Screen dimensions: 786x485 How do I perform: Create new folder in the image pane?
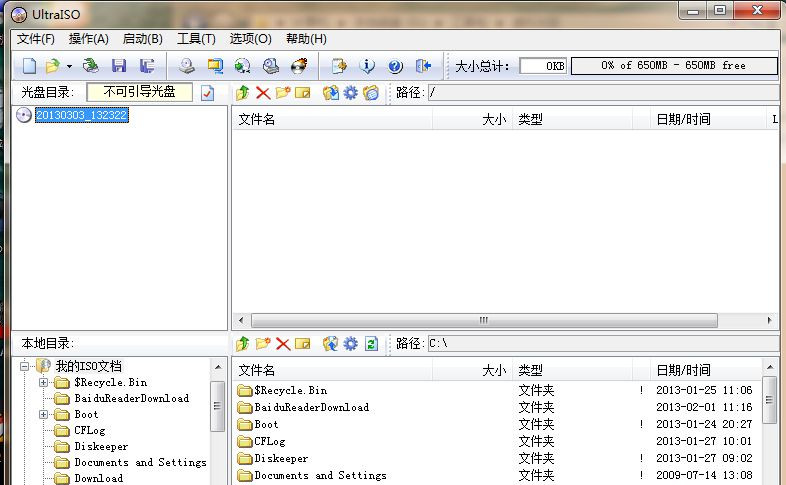pos(283,93)
